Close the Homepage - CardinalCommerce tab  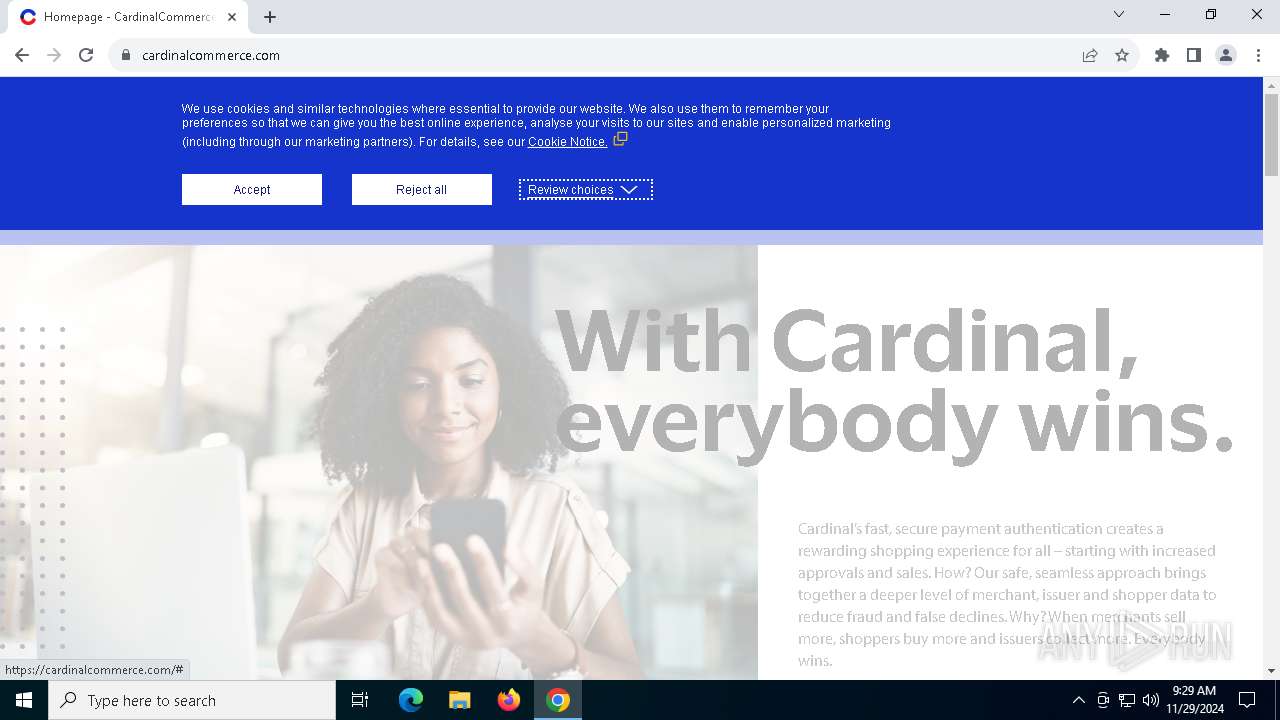(x=232, y=17)
